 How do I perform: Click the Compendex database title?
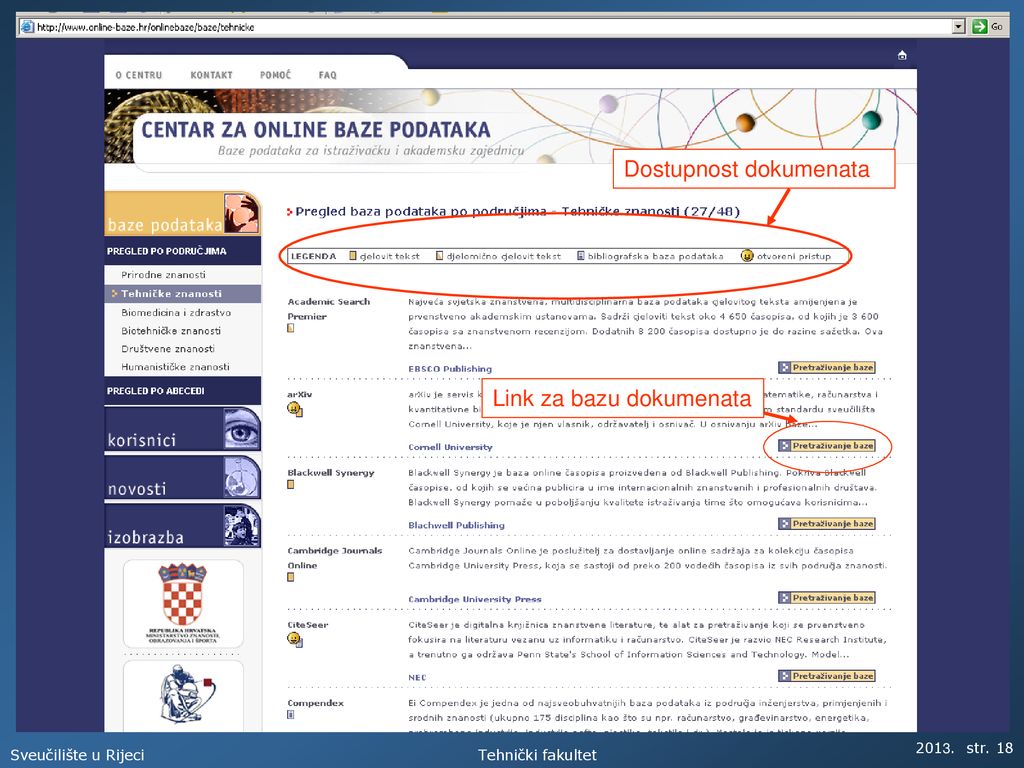(315, 703)
